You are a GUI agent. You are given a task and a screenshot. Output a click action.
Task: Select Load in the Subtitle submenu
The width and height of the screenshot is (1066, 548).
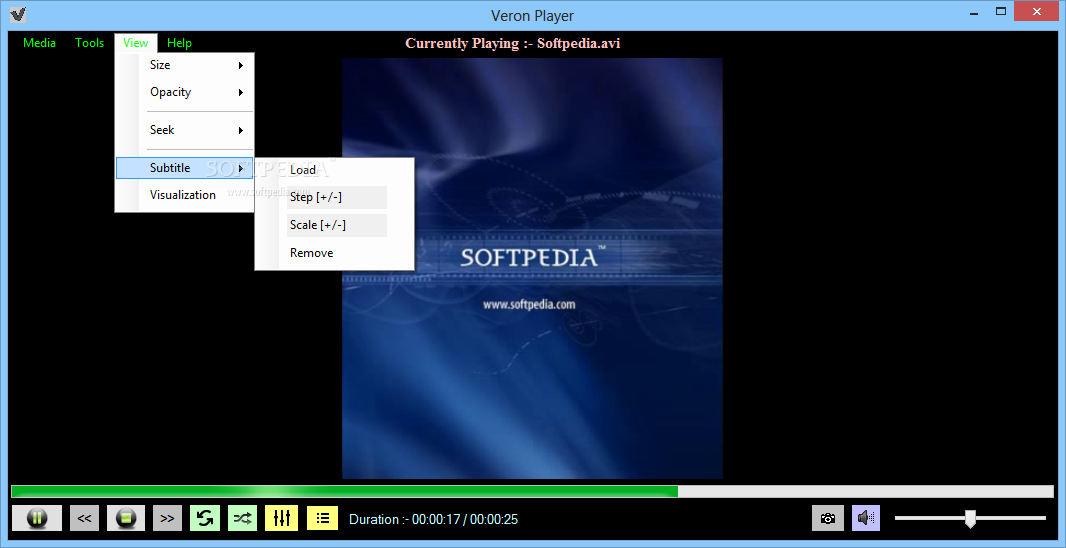coord(334,170)
